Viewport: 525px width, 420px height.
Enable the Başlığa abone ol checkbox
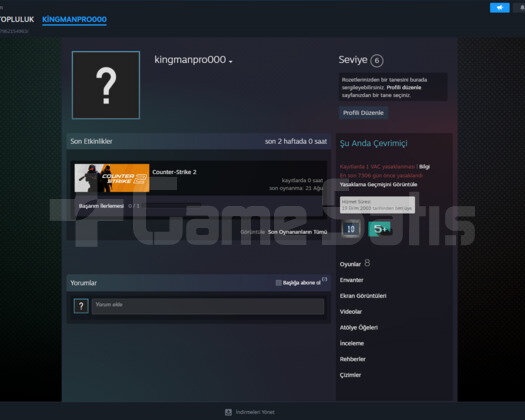[x=278, y=283]
